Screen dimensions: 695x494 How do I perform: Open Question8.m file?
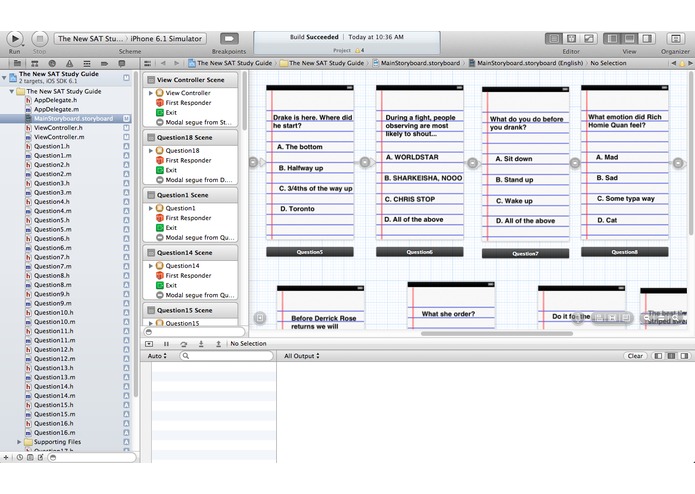pyautogui.click(x=53, y=285)
